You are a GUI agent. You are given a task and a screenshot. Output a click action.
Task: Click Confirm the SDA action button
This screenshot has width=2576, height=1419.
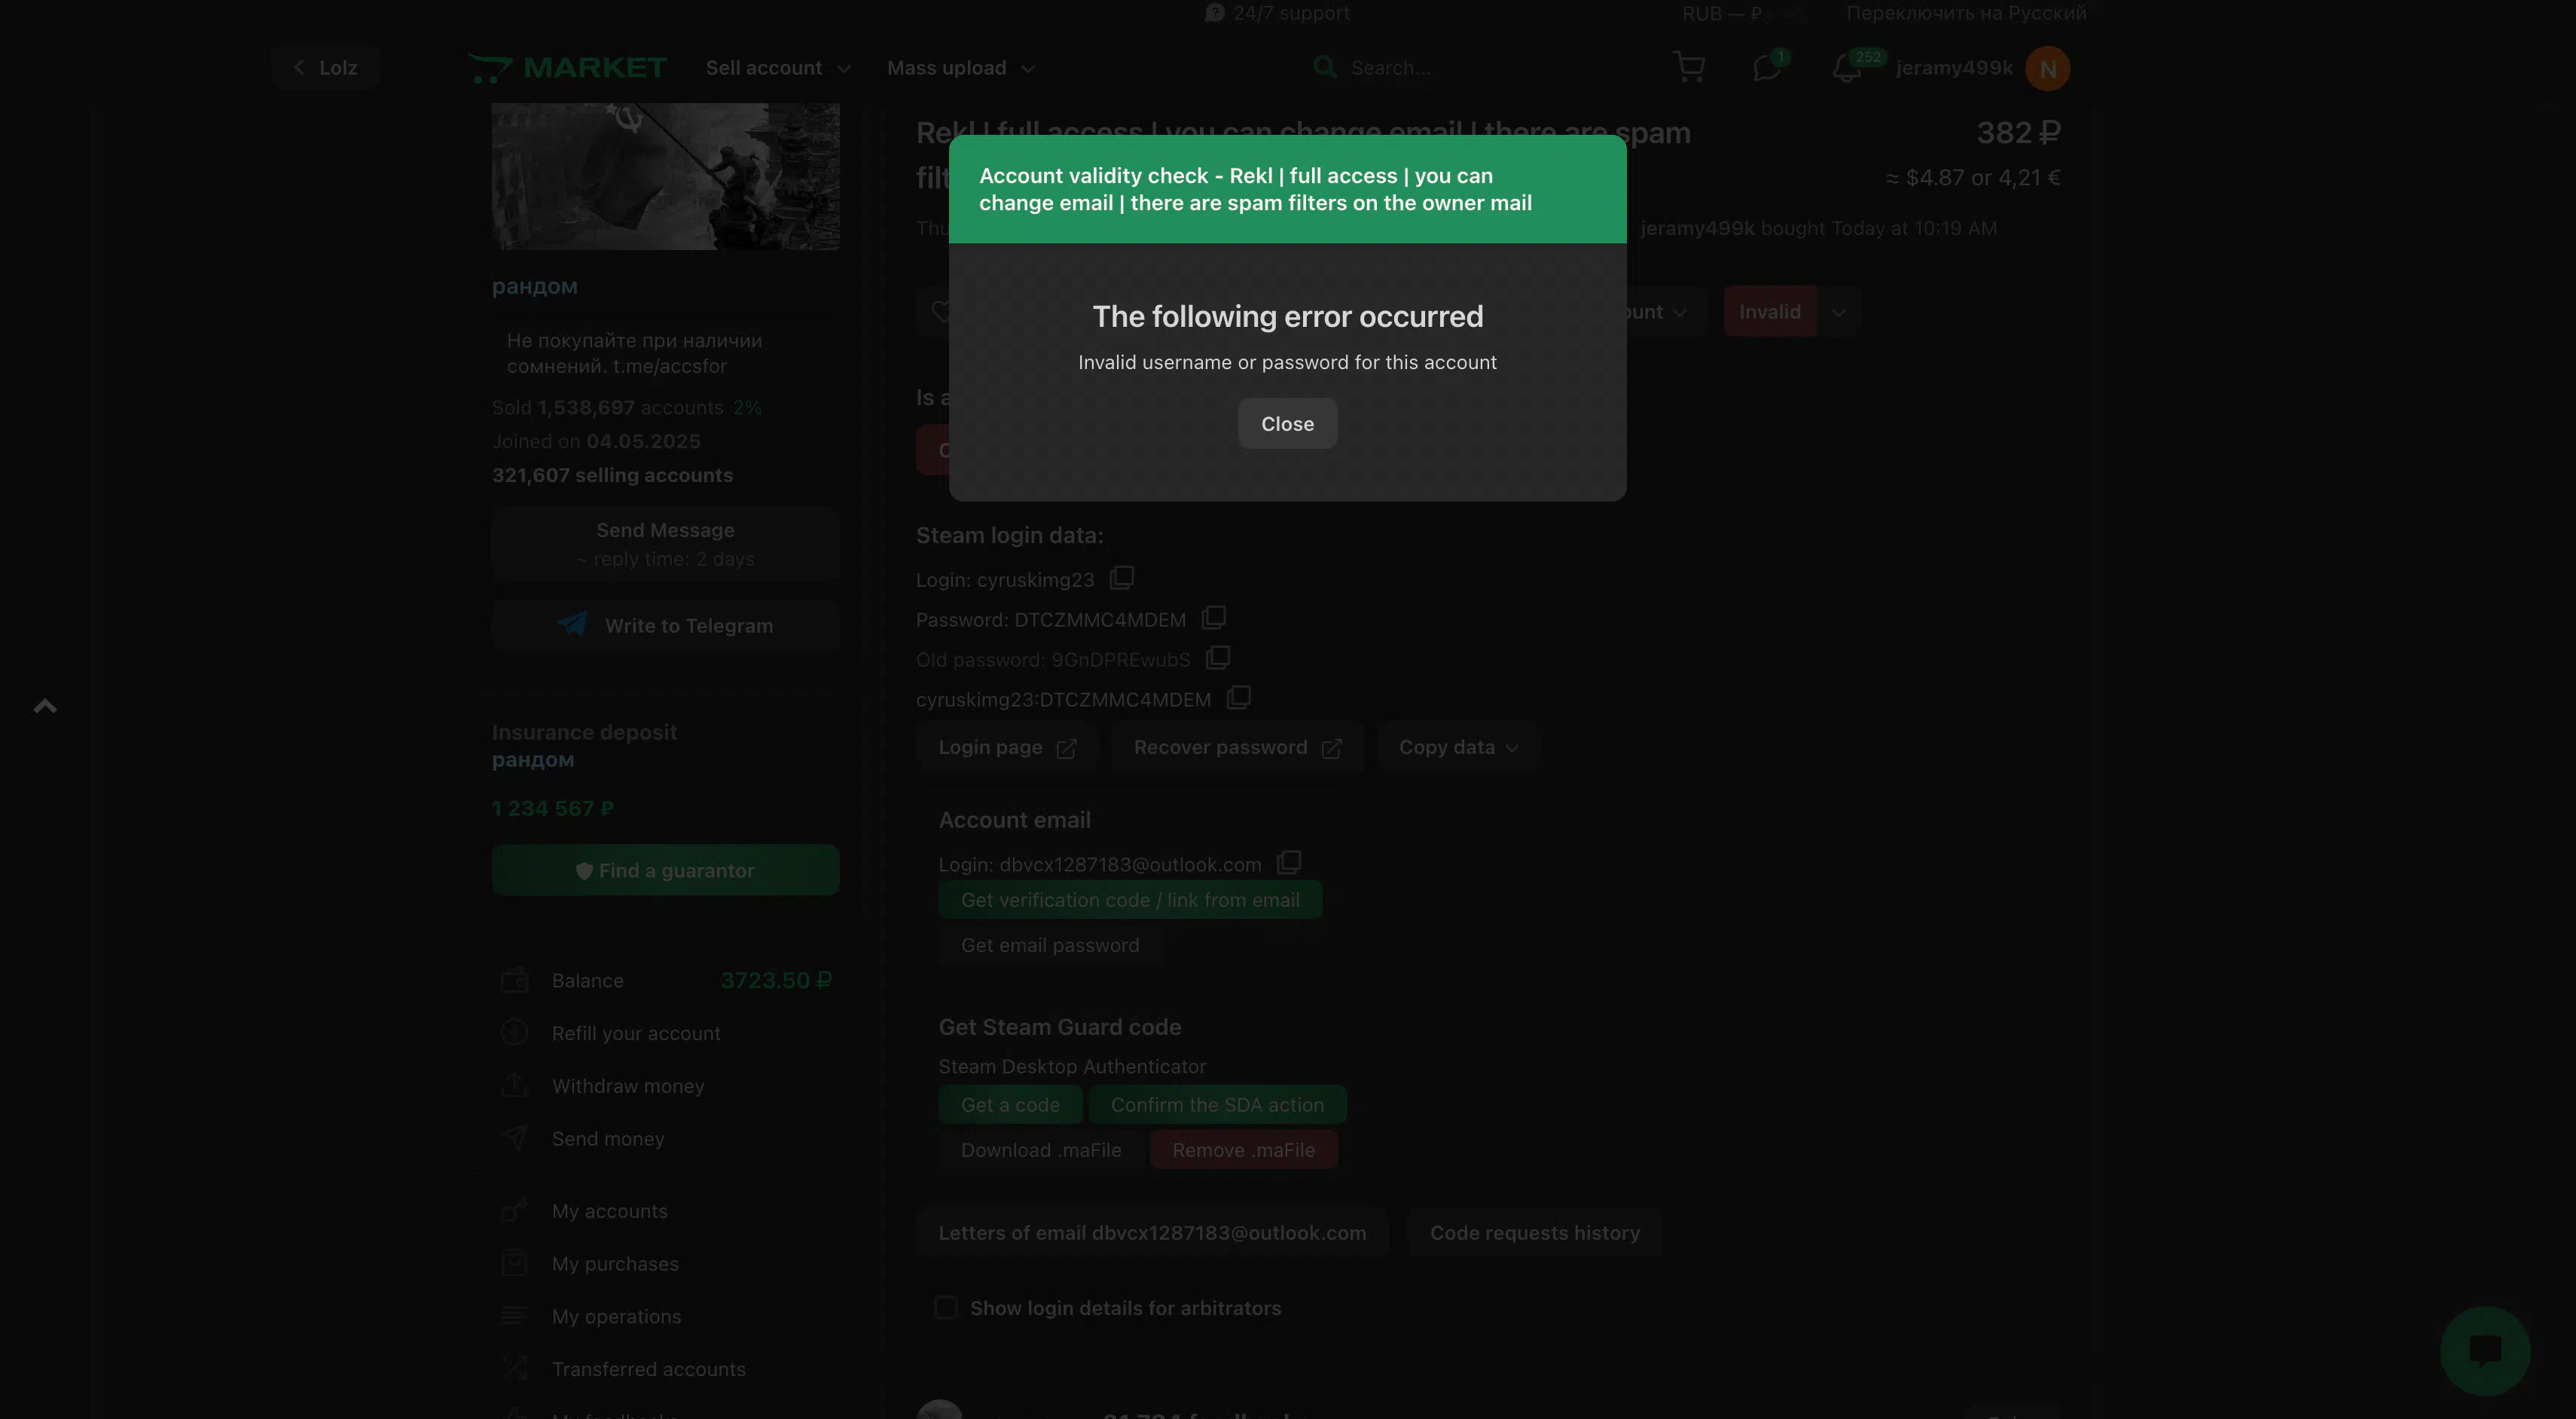(x=1217, y=1104)
